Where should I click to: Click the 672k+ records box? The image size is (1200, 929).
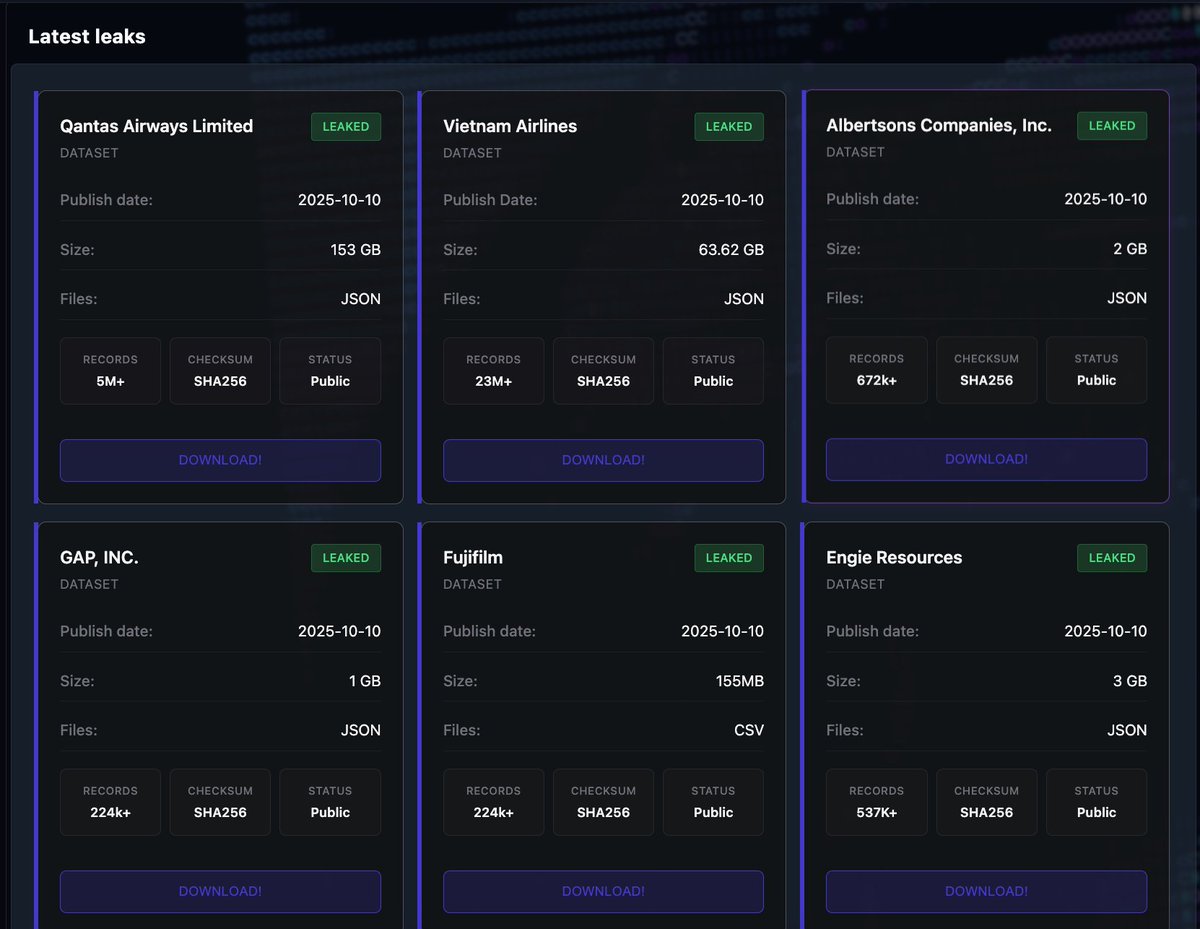pyautogui.click(x=876, y=370)
